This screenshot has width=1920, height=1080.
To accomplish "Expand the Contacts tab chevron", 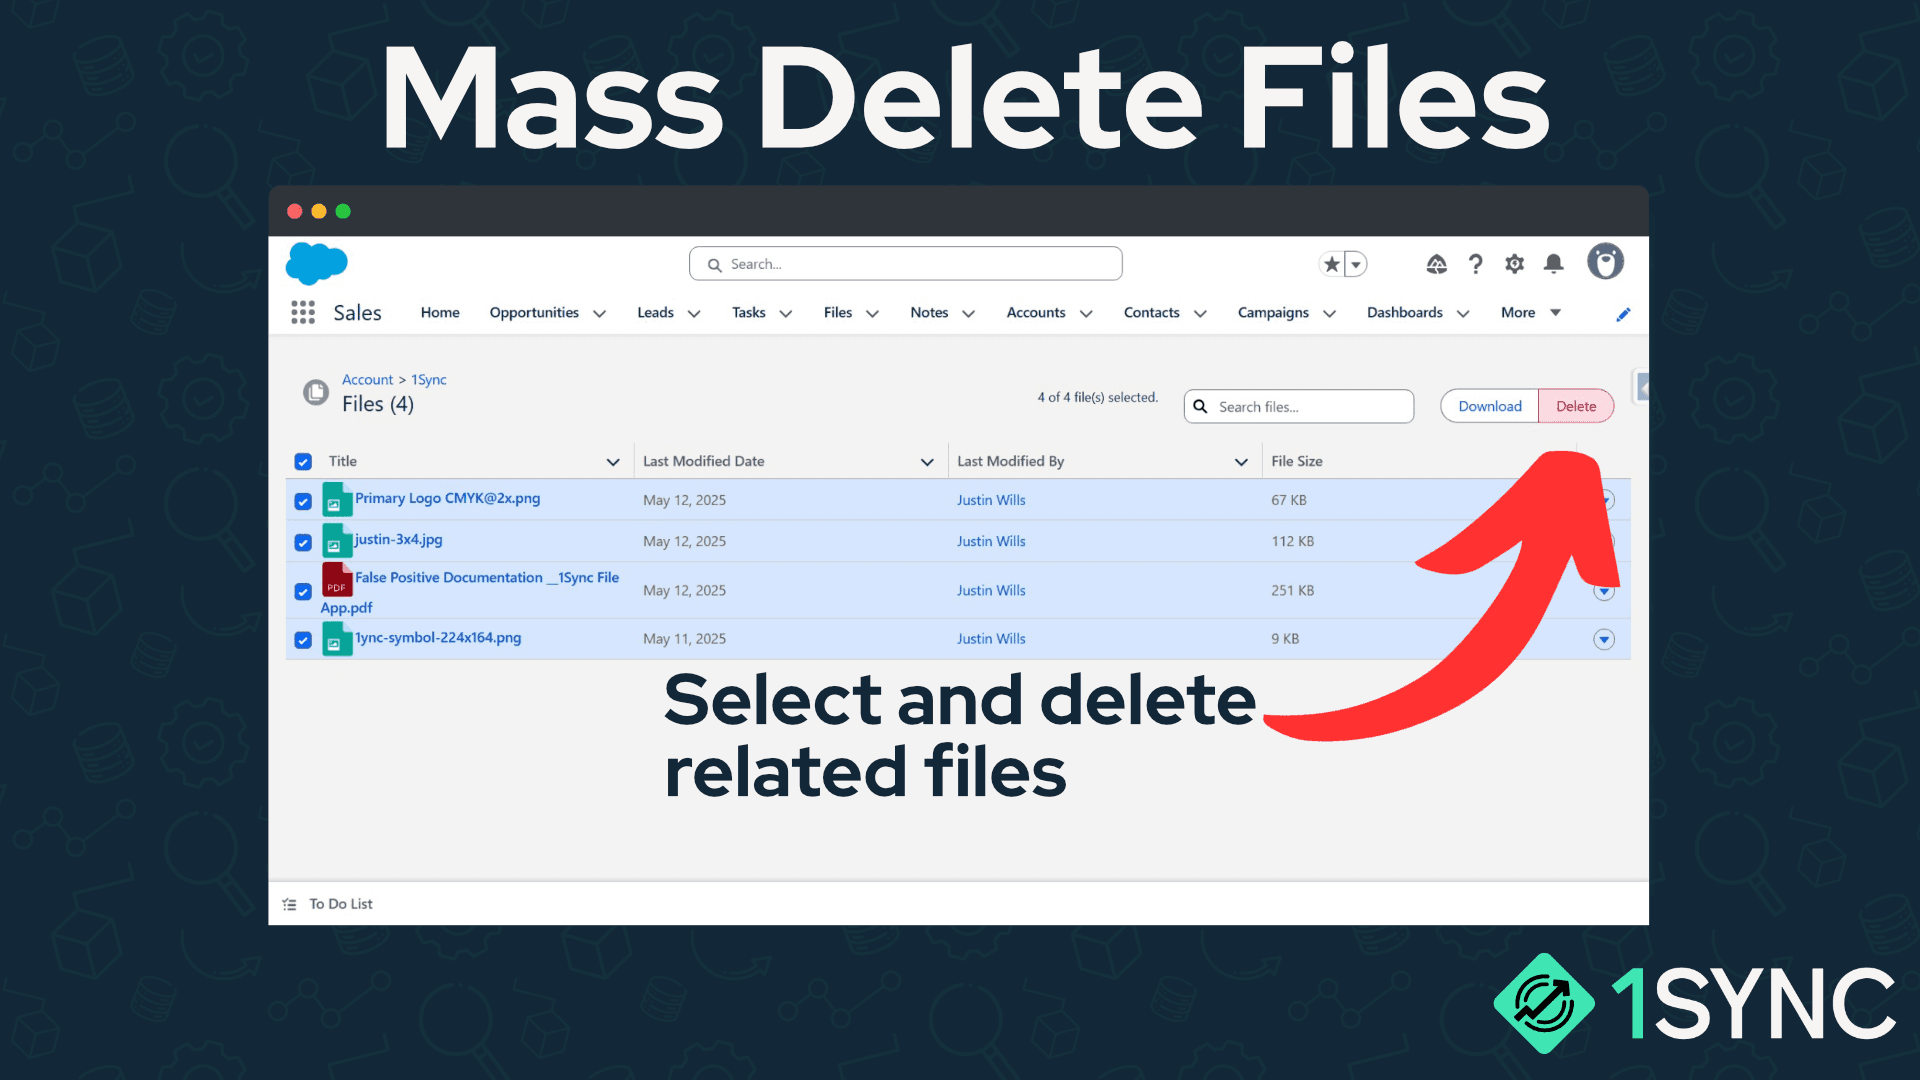I will pos(1200,314).
